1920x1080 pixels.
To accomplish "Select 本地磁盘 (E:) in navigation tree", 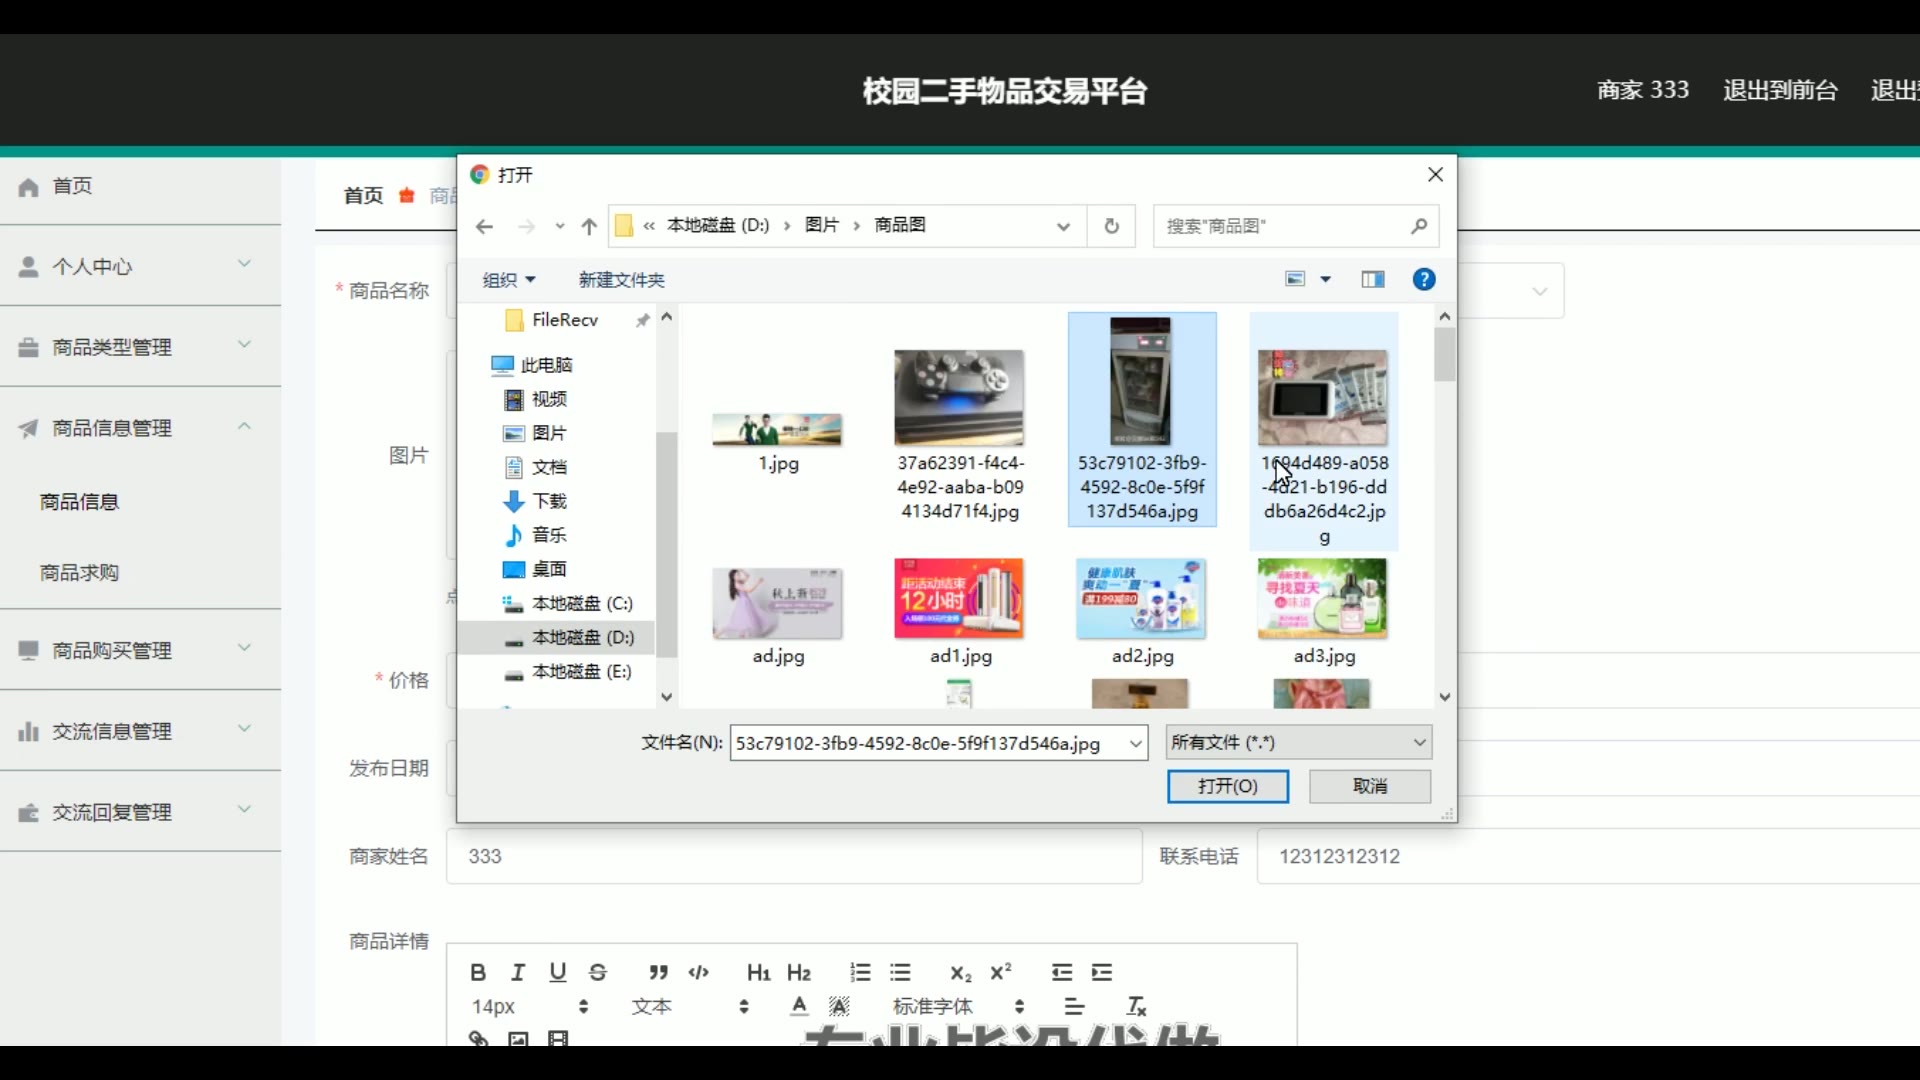I will tap(568, 671).
